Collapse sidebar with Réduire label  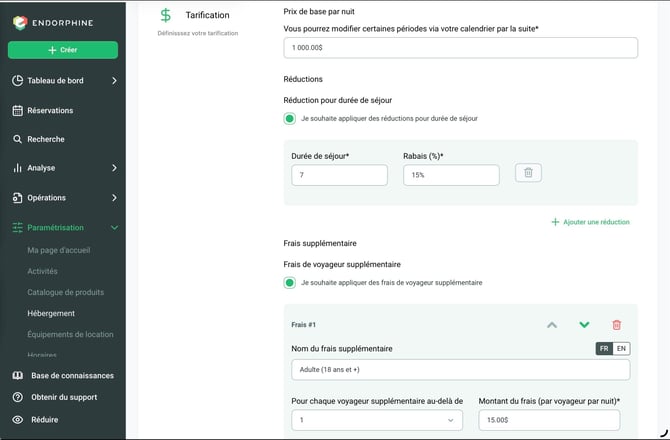pyautogui.click(x=44, y=419)
